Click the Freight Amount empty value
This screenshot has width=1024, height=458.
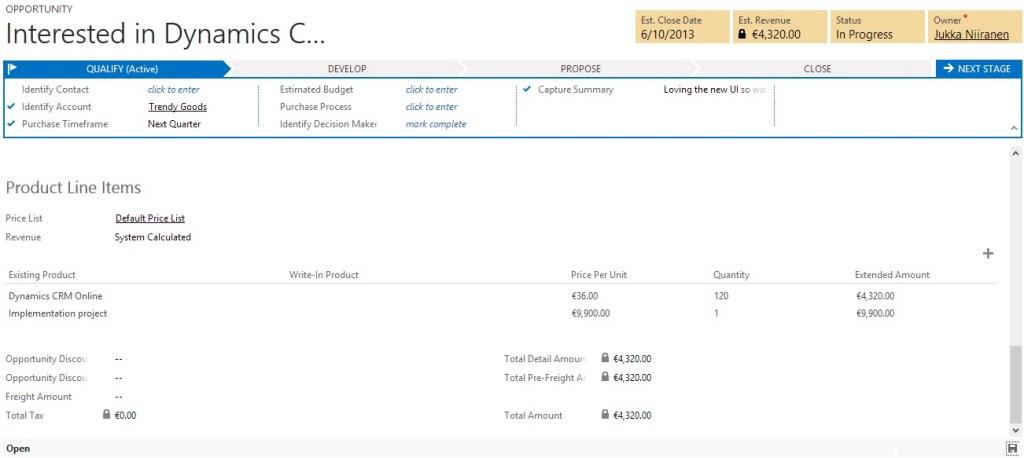click(x=118, y=397)
